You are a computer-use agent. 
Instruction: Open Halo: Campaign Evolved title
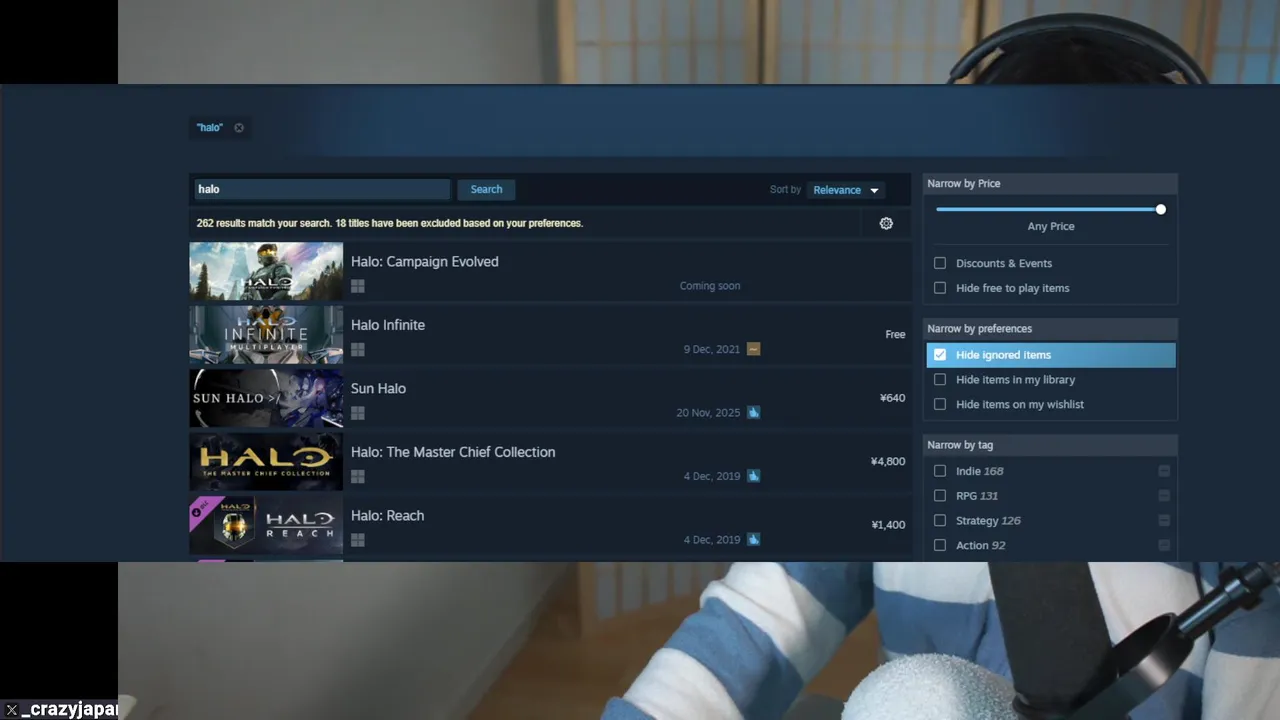tap(424, 262)
